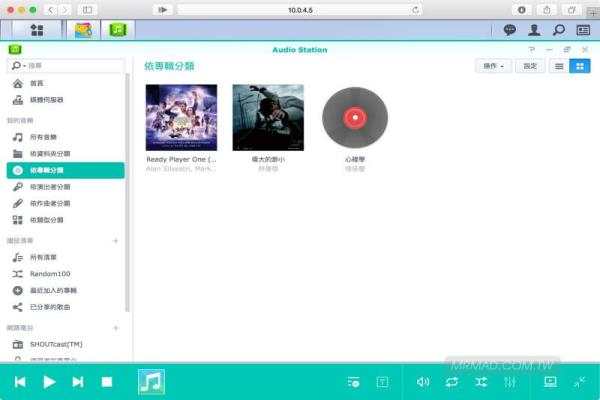
Task: Click the Ready Player One album title
Action: 181,159
